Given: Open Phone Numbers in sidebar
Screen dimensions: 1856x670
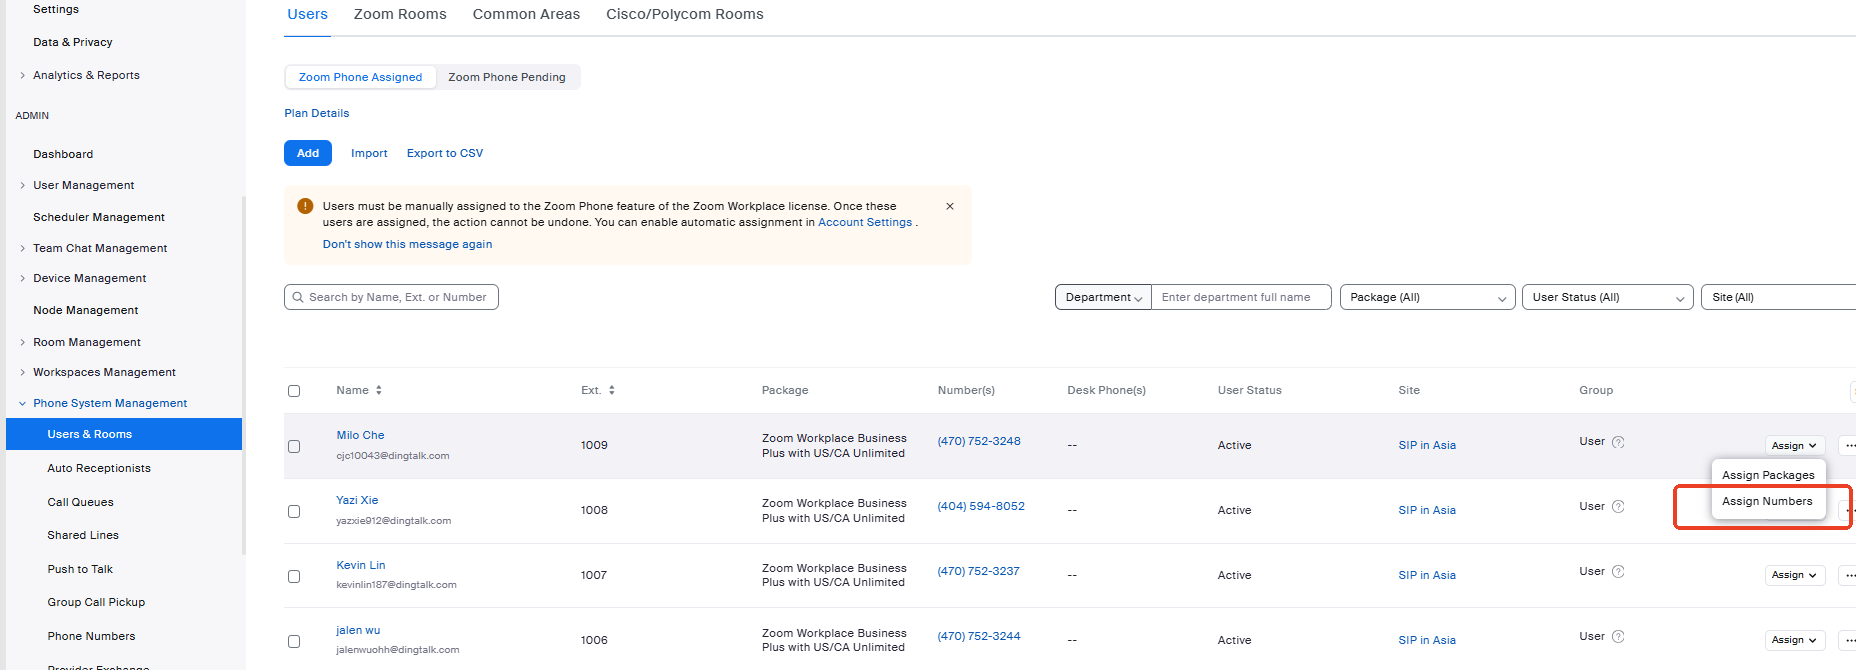Looking at the screenshot, I should click(x=91, y=636).
